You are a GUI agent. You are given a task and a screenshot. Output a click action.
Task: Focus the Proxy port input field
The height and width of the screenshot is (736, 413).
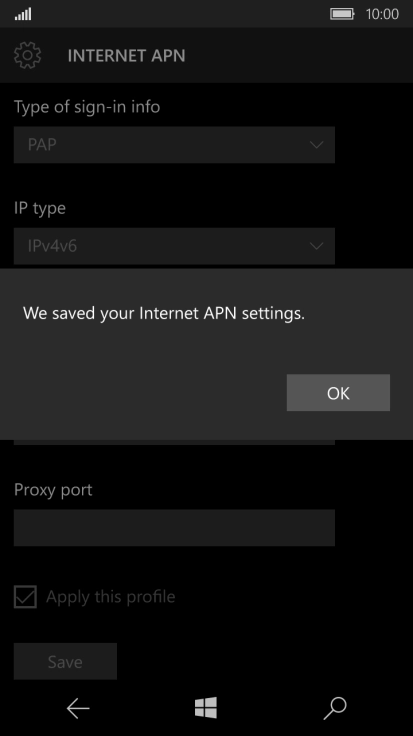tap(174, 528)
